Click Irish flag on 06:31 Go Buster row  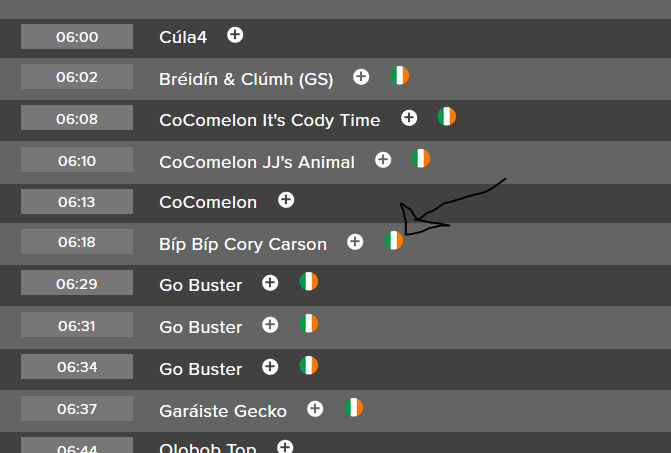pyautogui.click(x=309, y=323)
